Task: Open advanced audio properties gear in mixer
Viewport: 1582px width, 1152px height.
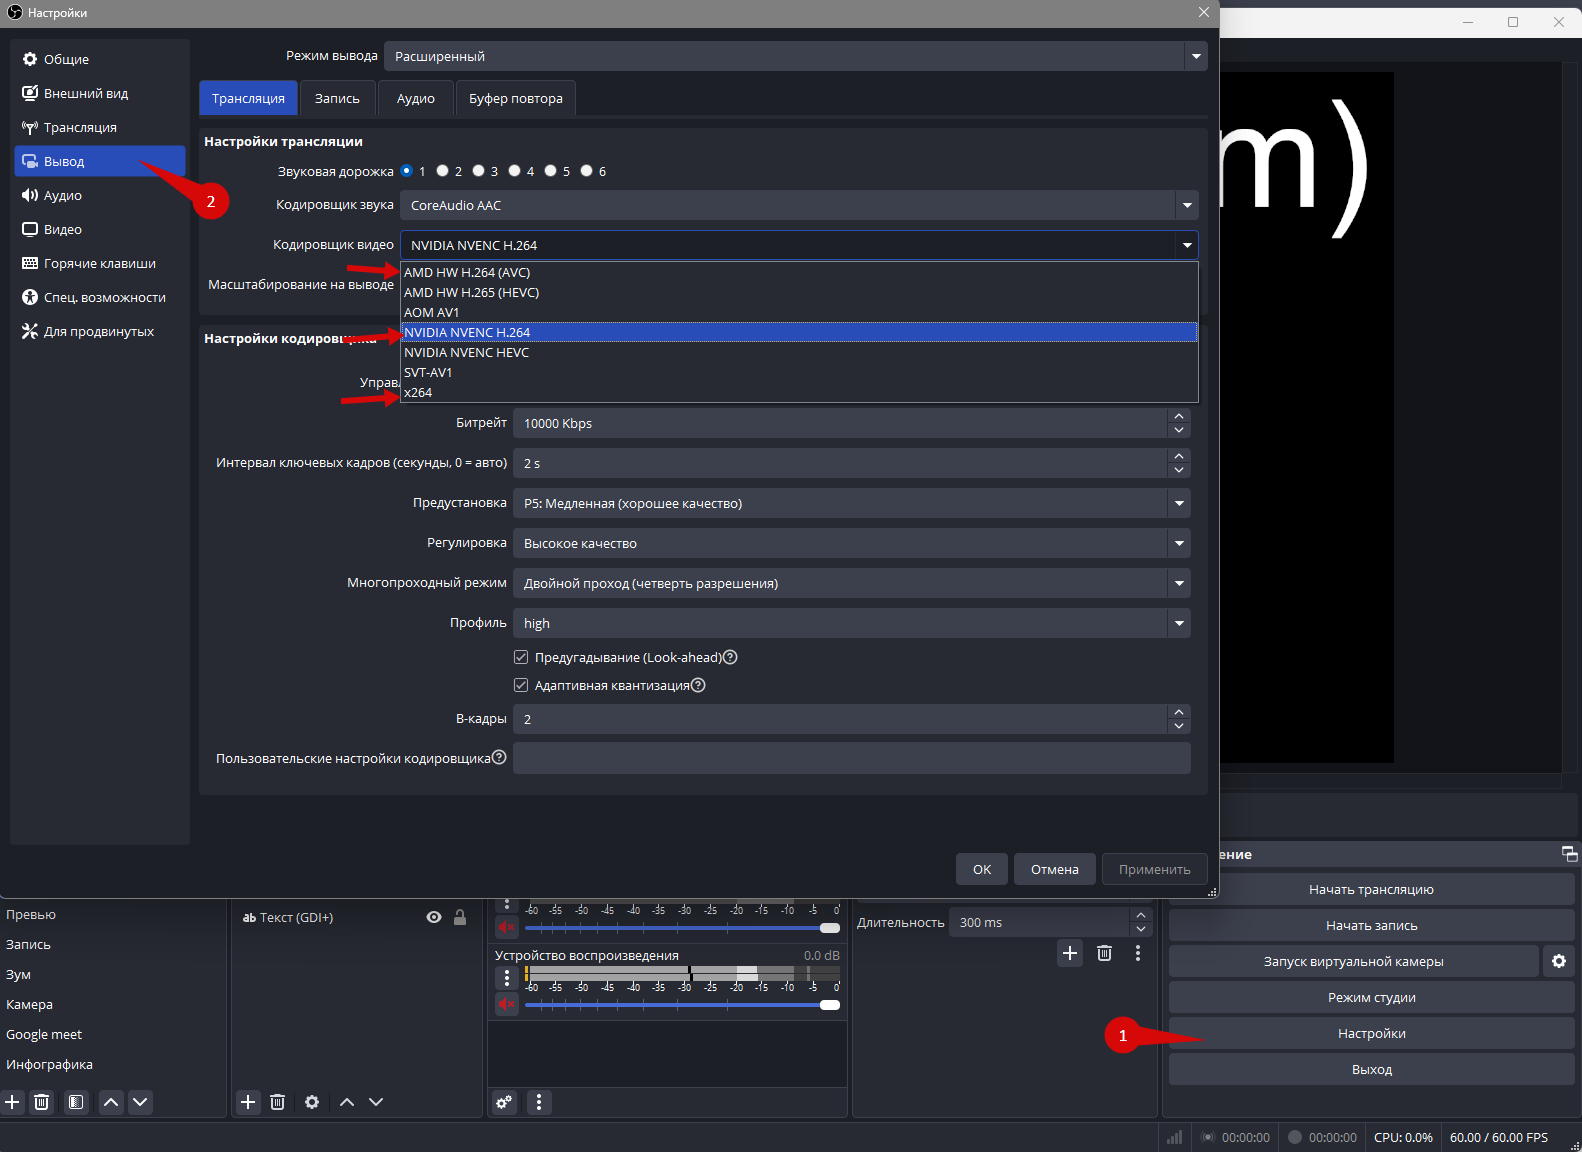Action: click(504, 1102)
